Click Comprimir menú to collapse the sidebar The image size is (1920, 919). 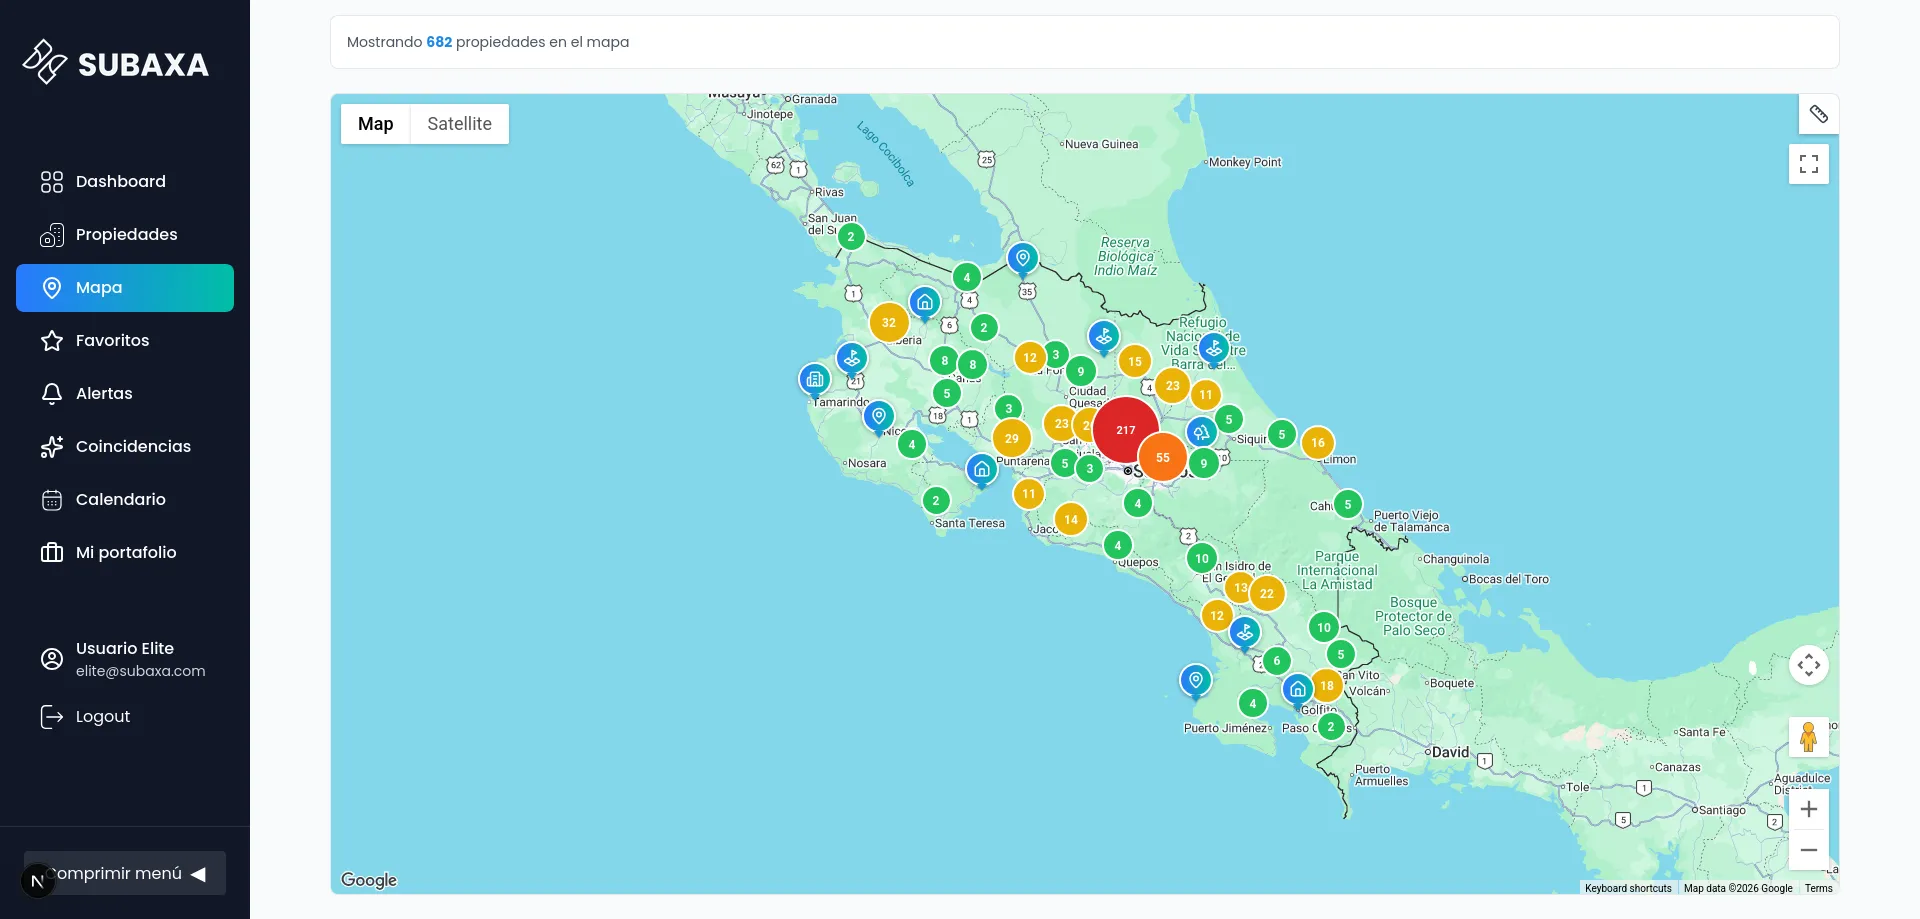point(125,873)
